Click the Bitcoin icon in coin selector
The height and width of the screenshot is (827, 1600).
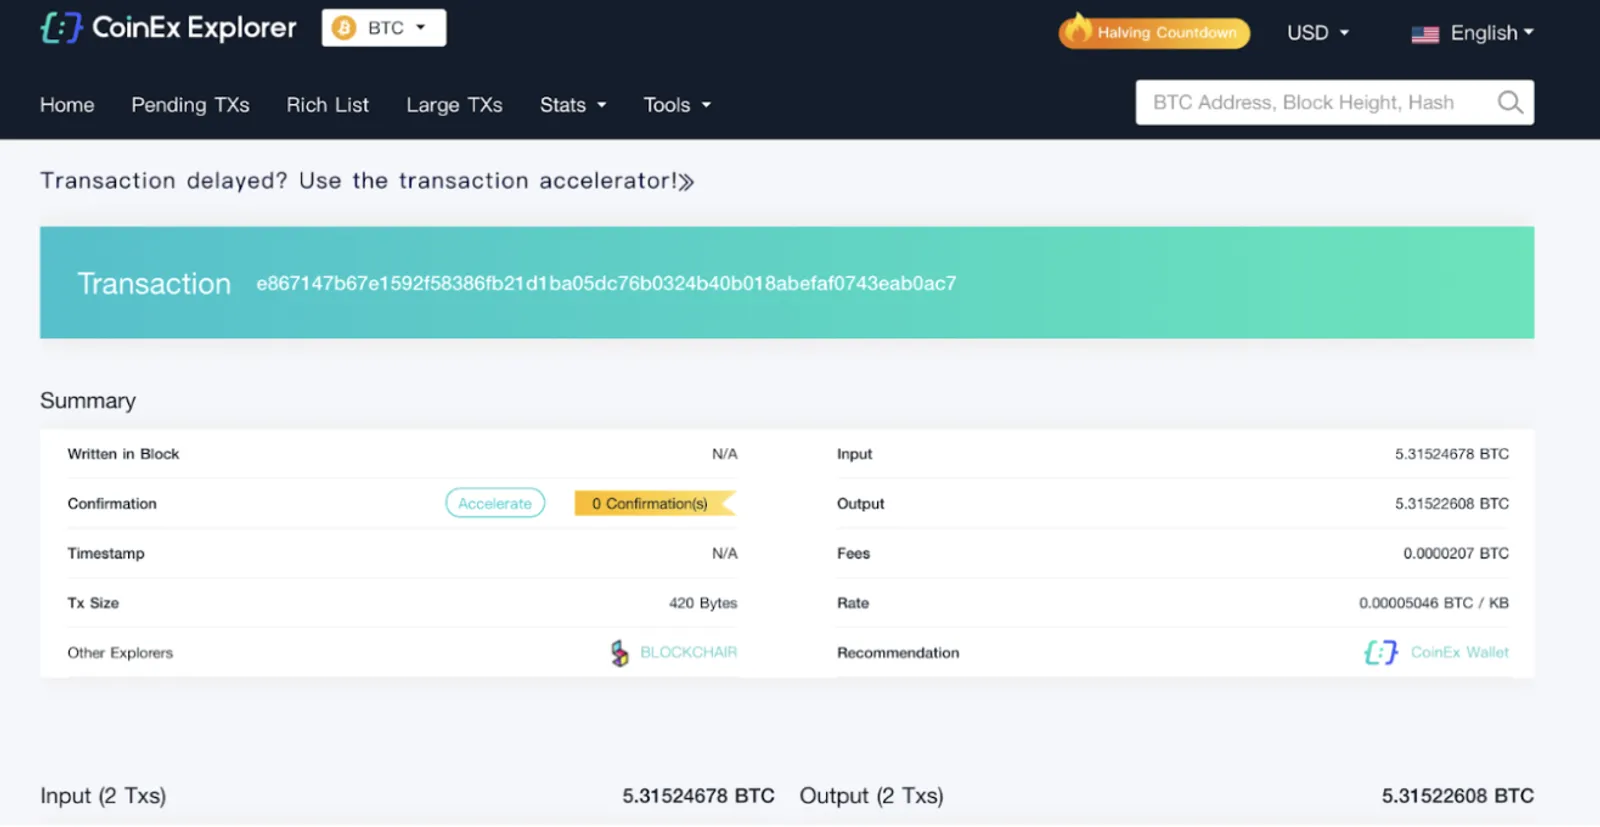click(344, 28)
